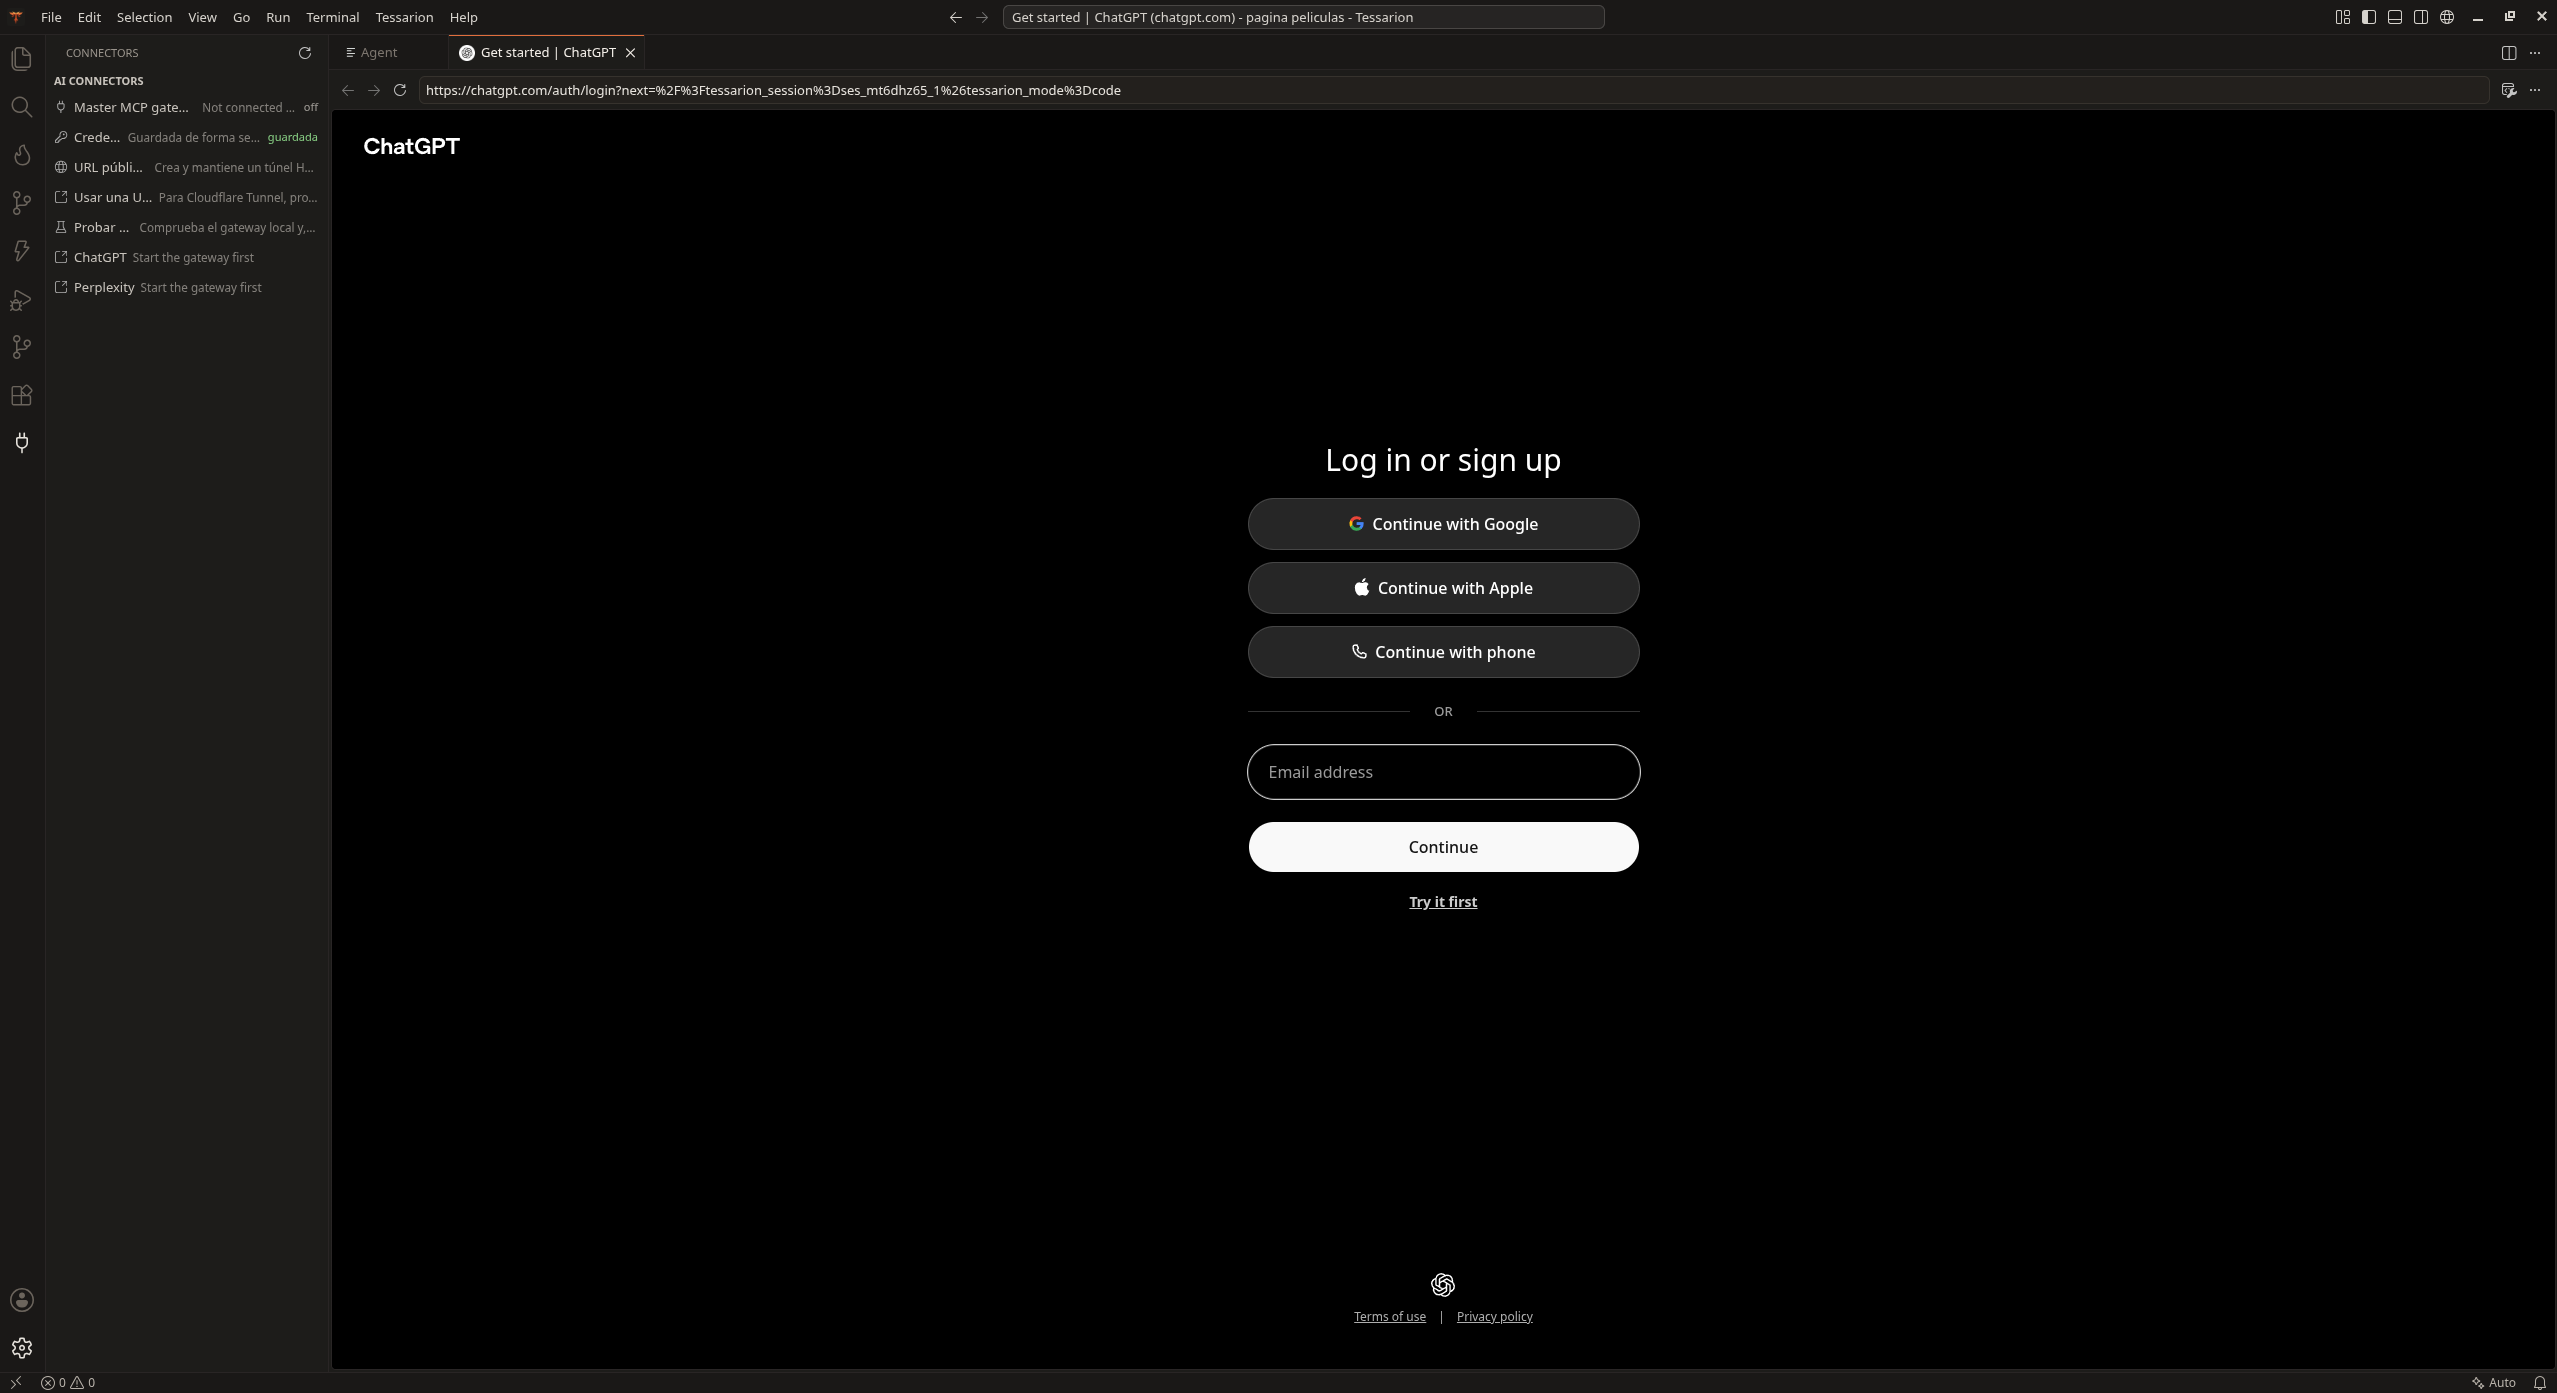Select the Usar una URL connector row
The image size is (2557, 1393).
point(187,197)
